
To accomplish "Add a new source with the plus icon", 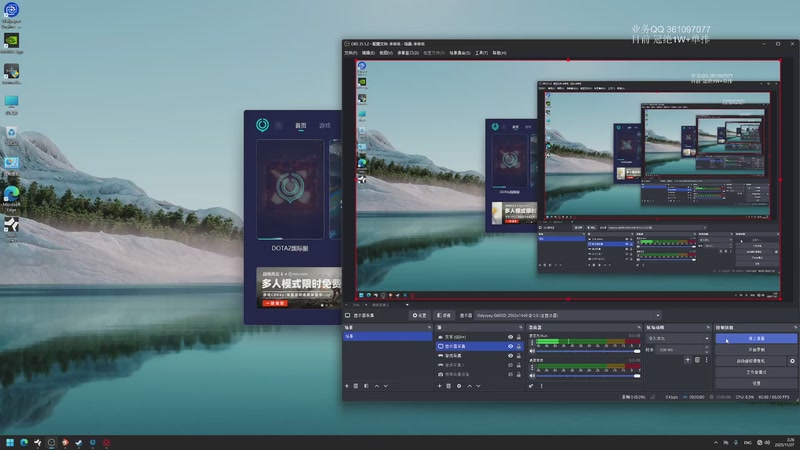I will click(x=439, y=386).
